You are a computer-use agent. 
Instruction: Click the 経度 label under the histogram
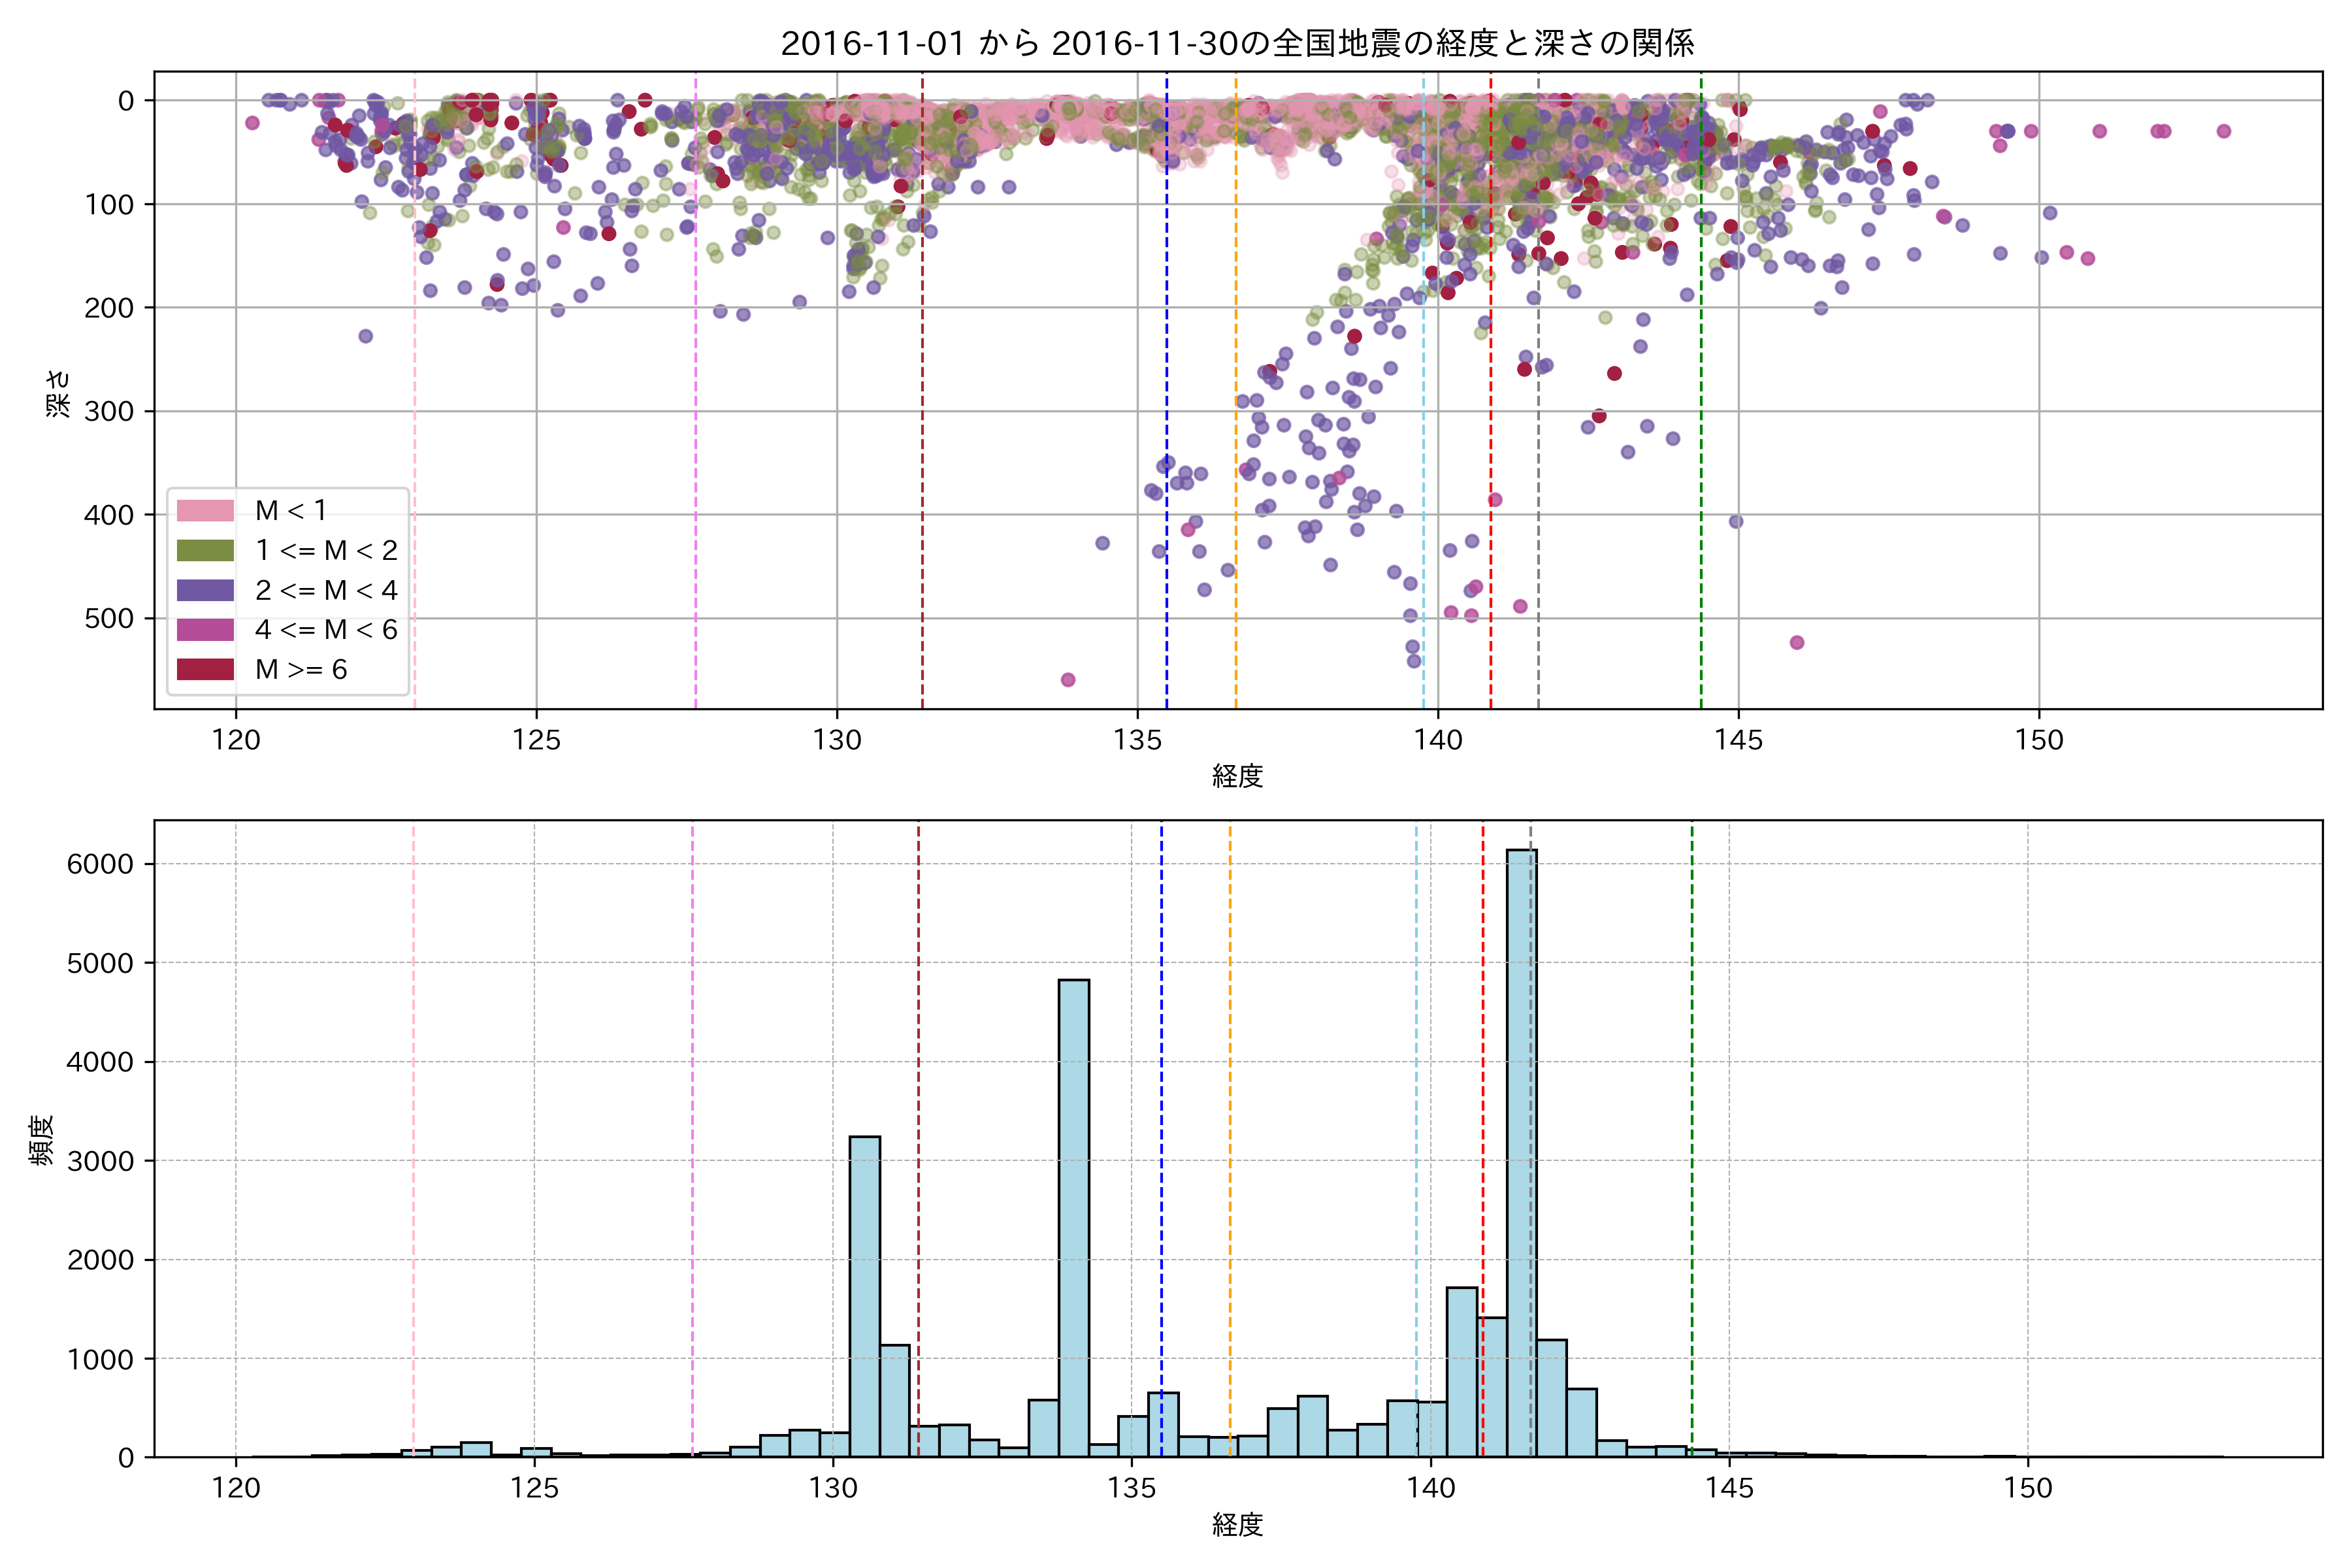coord(1238,1525)
